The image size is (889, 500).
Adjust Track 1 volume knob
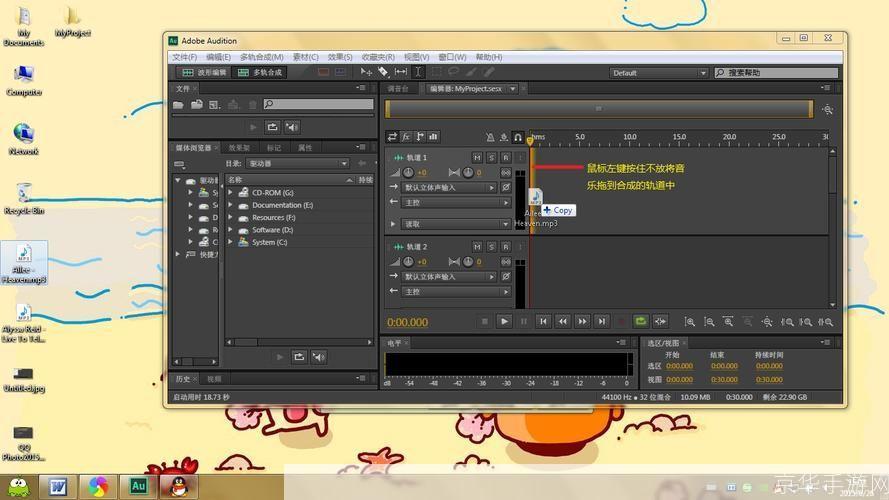[408, 172]
